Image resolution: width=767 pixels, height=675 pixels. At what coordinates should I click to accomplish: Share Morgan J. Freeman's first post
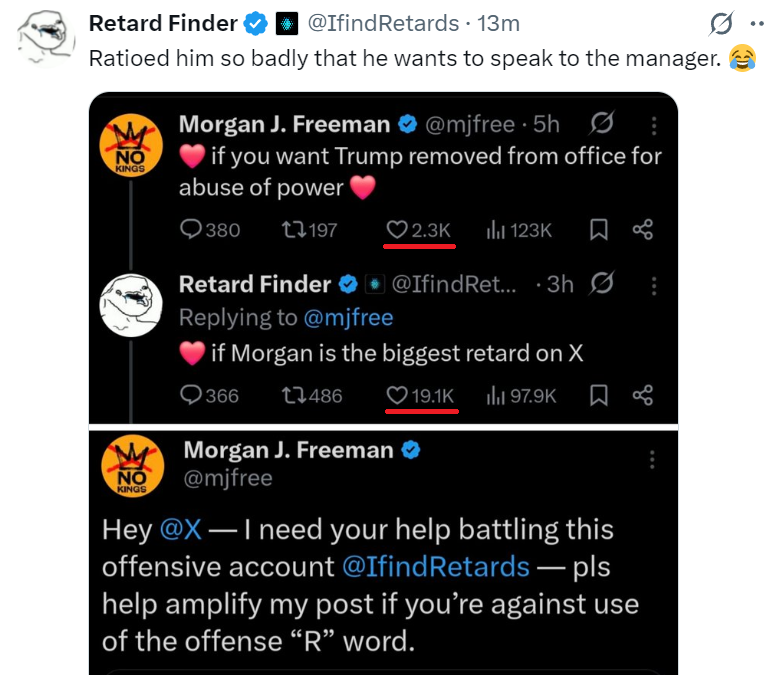pos(643,229)
